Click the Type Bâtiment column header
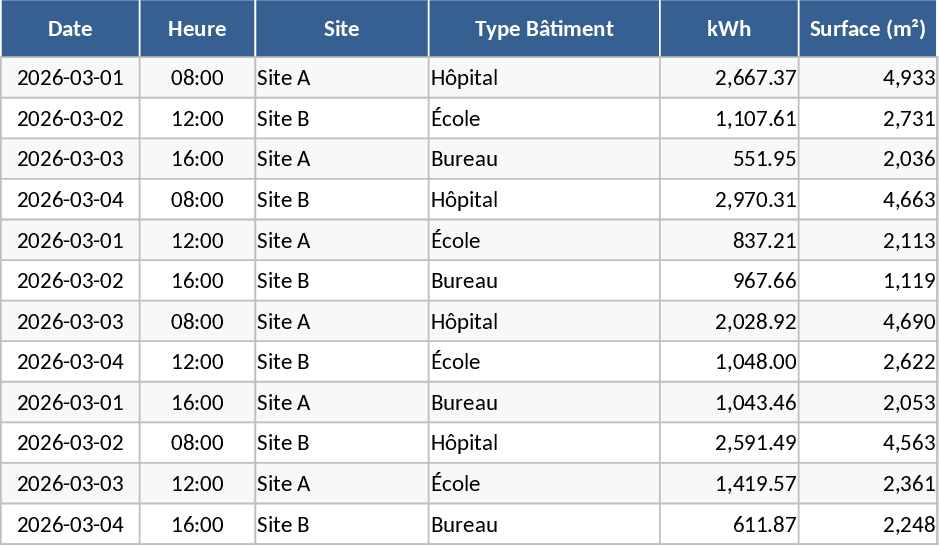Viewport: 939px width, 545px height. (544, 29)
